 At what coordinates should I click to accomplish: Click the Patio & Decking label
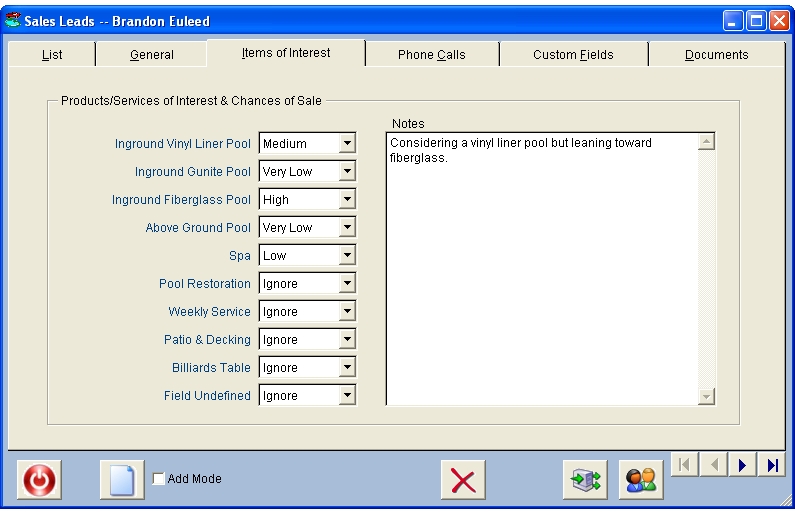click(x=207, y=339)
